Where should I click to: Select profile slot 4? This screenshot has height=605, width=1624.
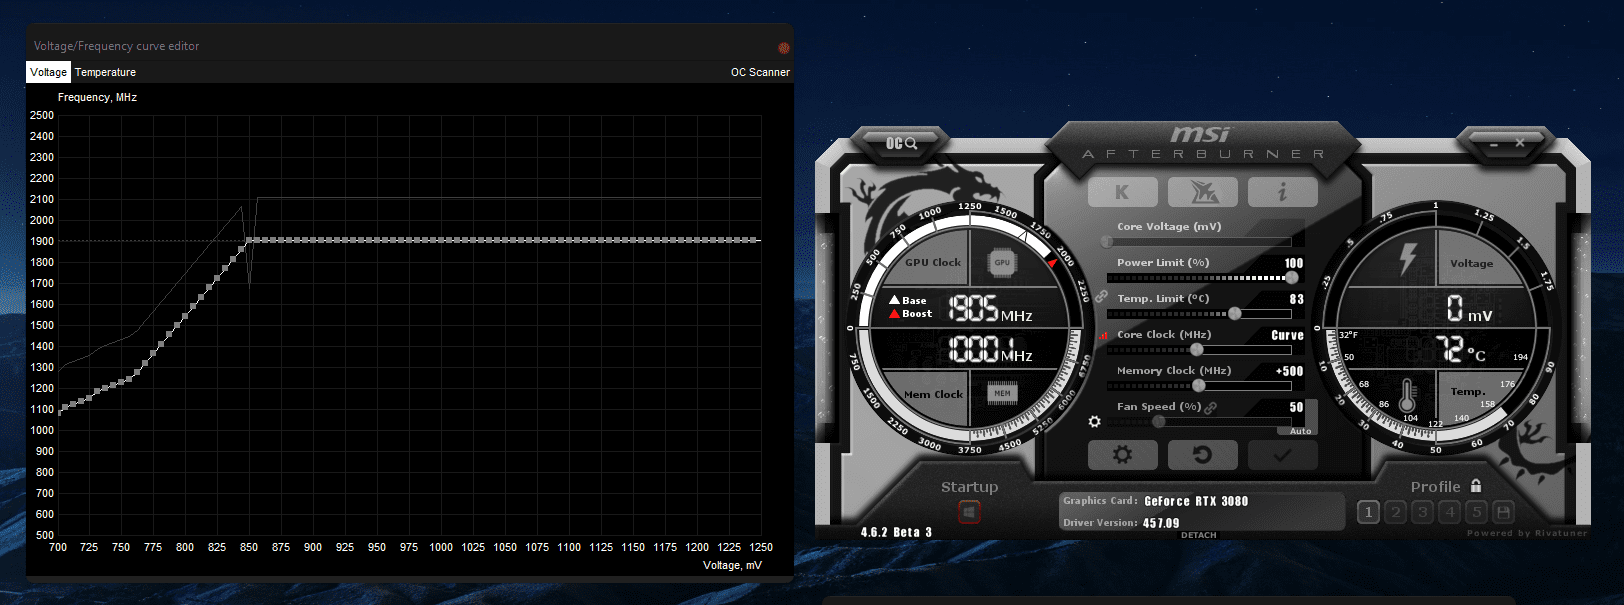coord(1449,512)
